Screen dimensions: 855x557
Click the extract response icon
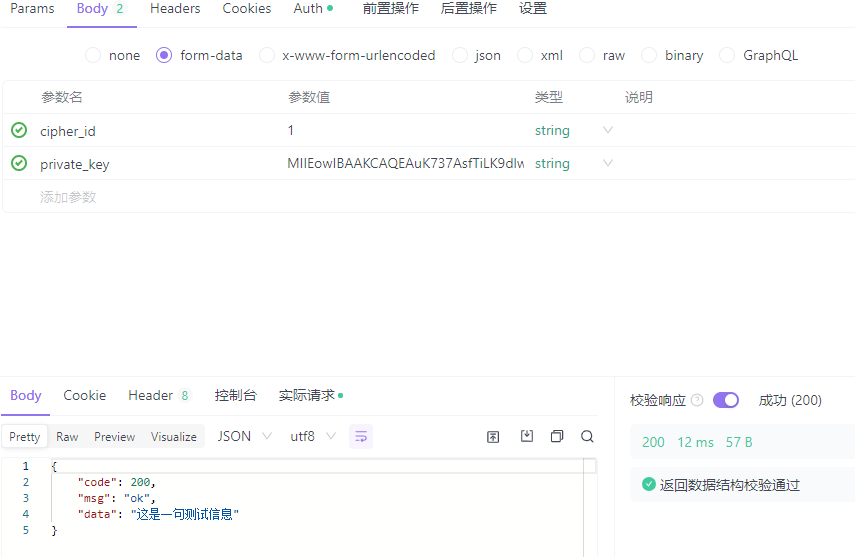493,436
